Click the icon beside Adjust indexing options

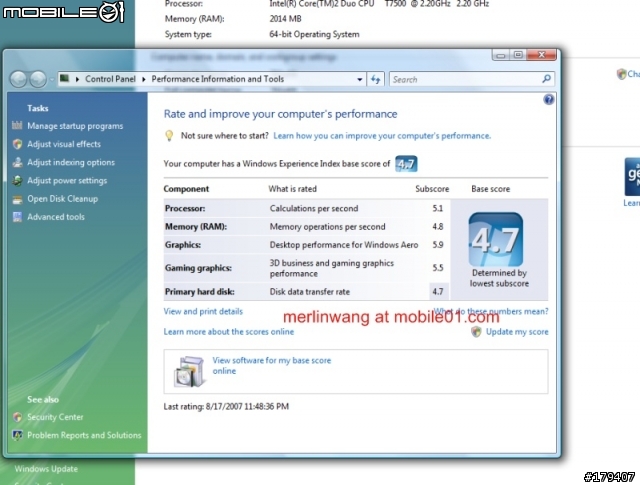click(x=17, y=162)
